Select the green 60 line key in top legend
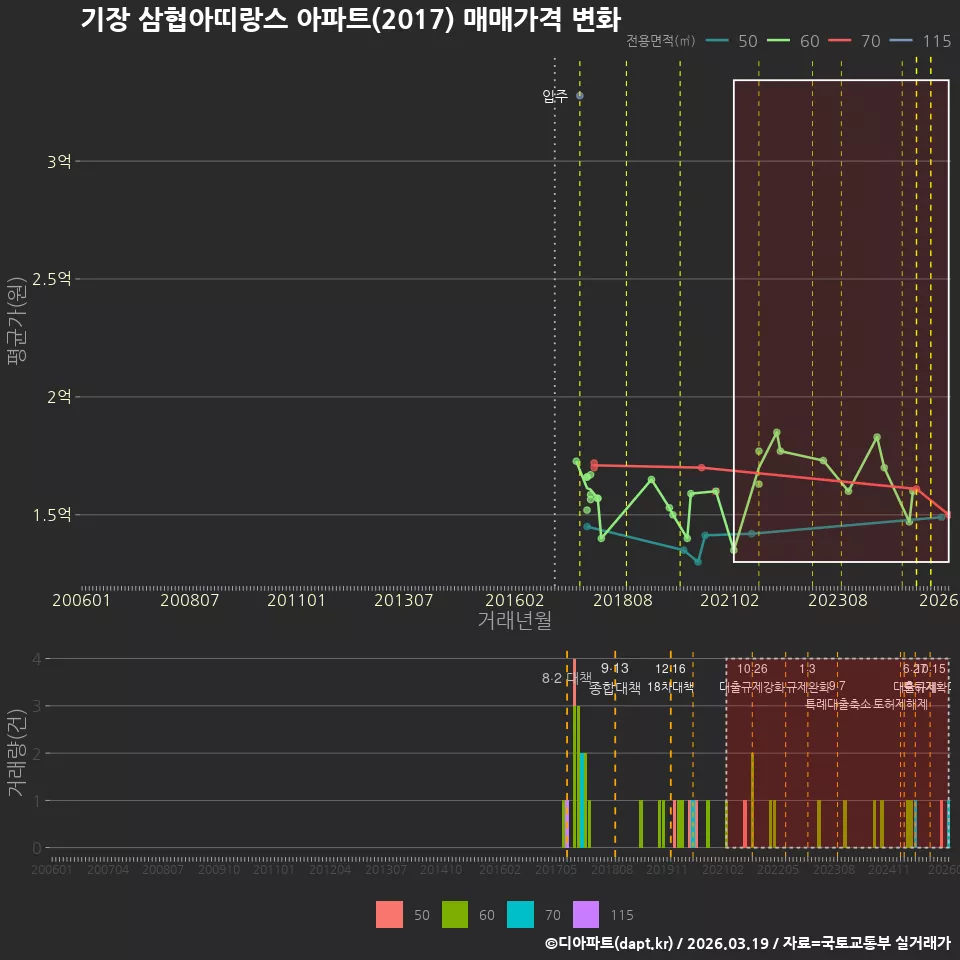 (x=778, y=41)
